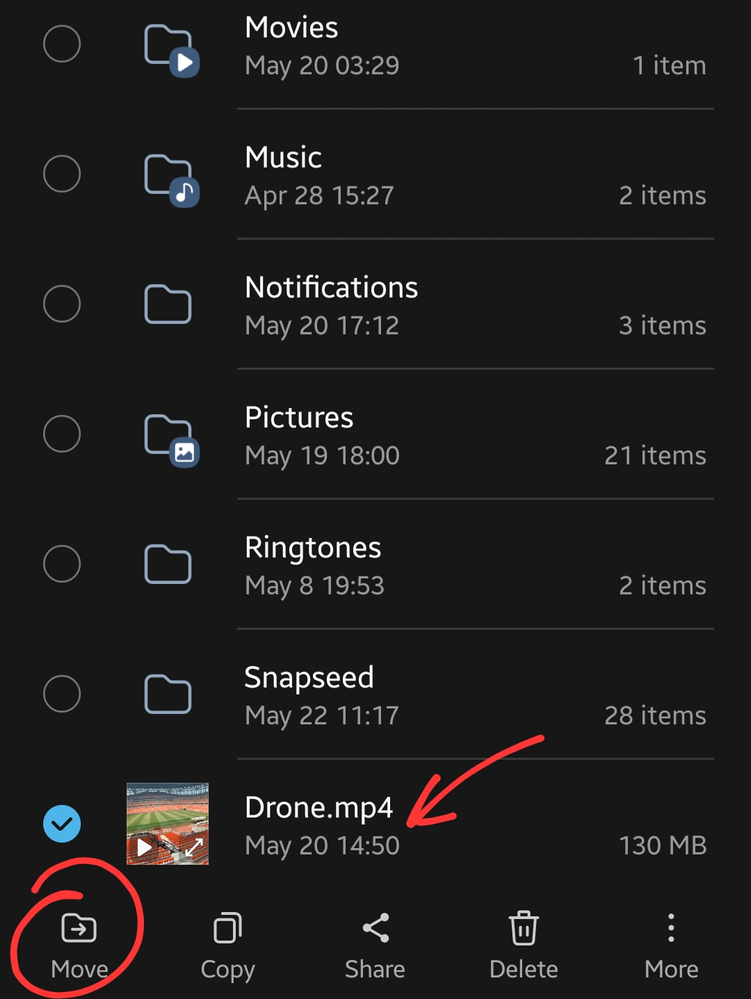Tap the Share icon
751x999 pixels.
point(375,928)
